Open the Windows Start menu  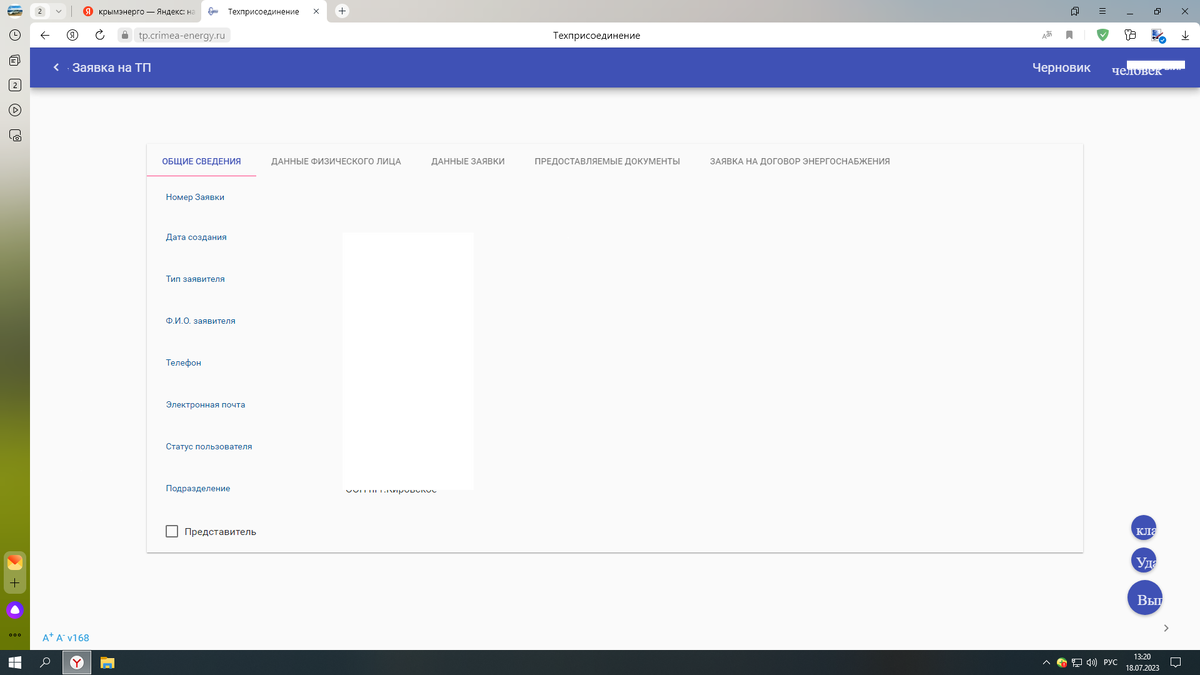point(15,662)
